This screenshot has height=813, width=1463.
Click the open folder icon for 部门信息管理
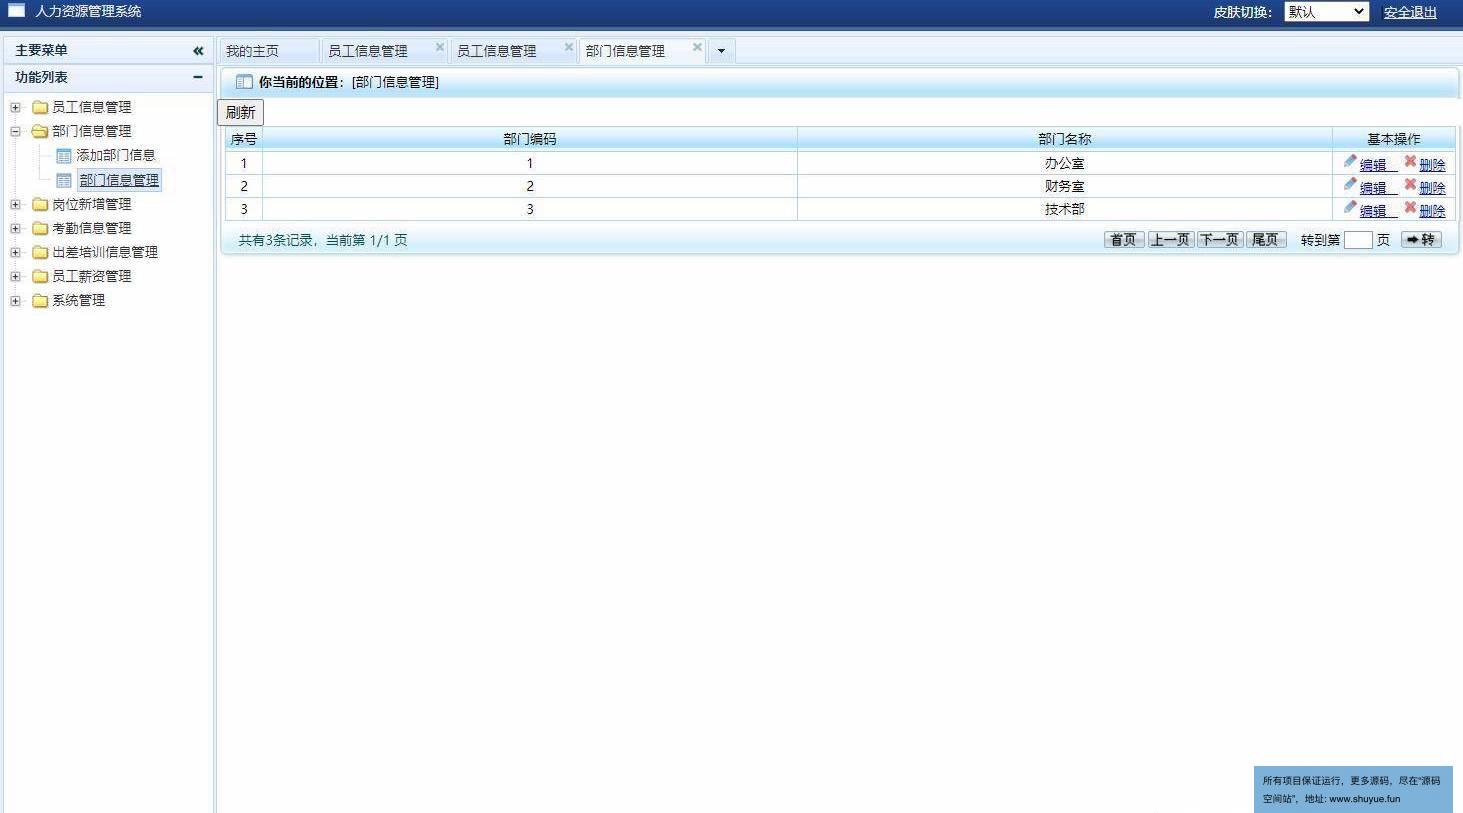point(40,131)
